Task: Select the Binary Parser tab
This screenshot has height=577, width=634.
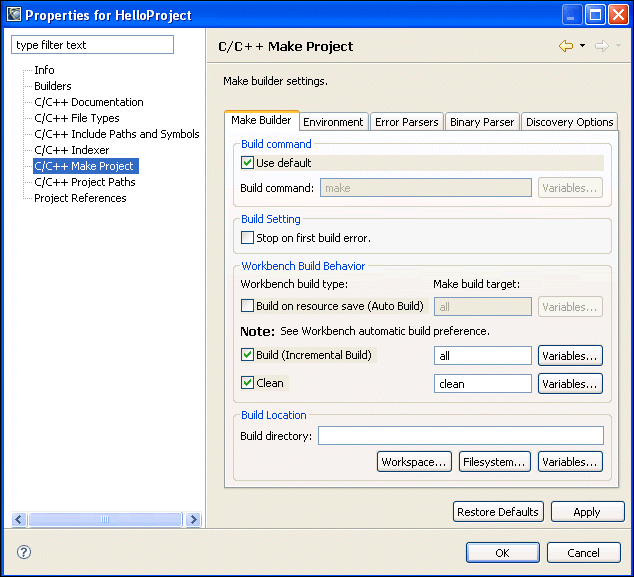Action: coord(482,122)
